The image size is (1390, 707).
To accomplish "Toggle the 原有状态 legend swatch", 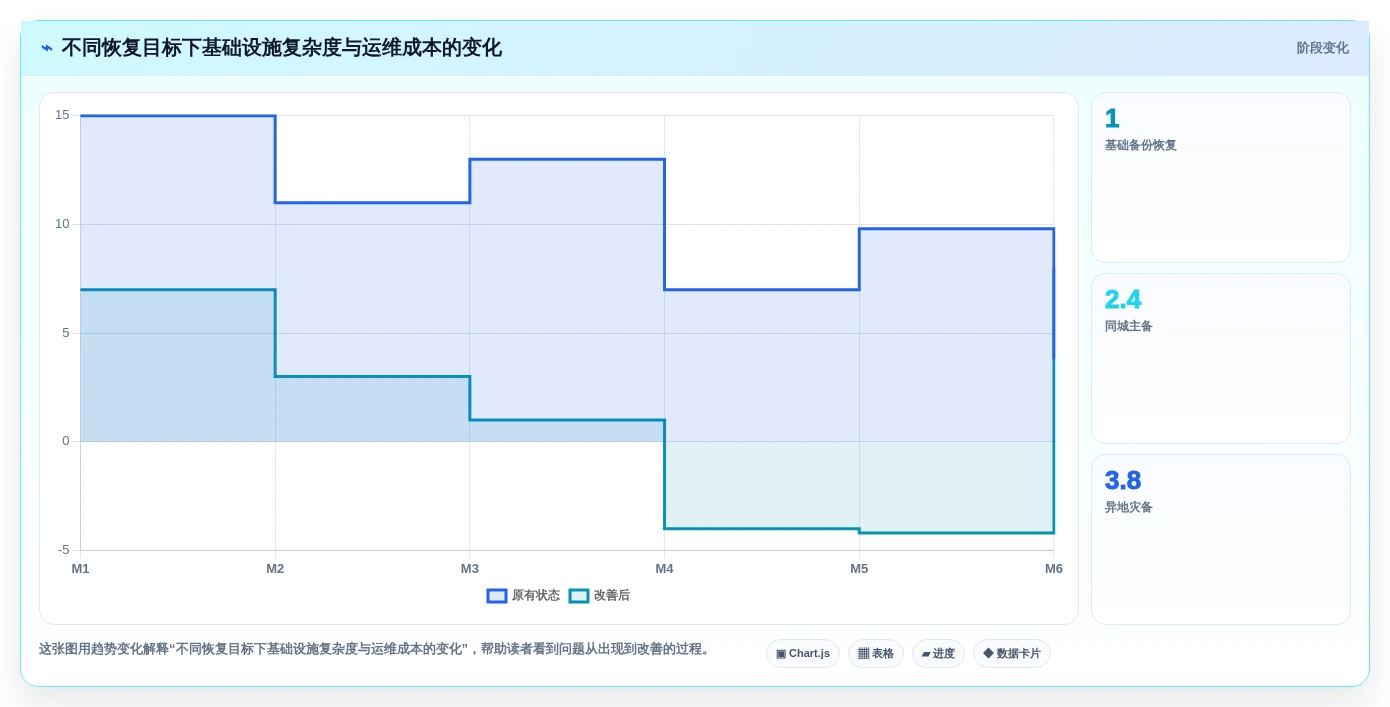I will 497,596.
